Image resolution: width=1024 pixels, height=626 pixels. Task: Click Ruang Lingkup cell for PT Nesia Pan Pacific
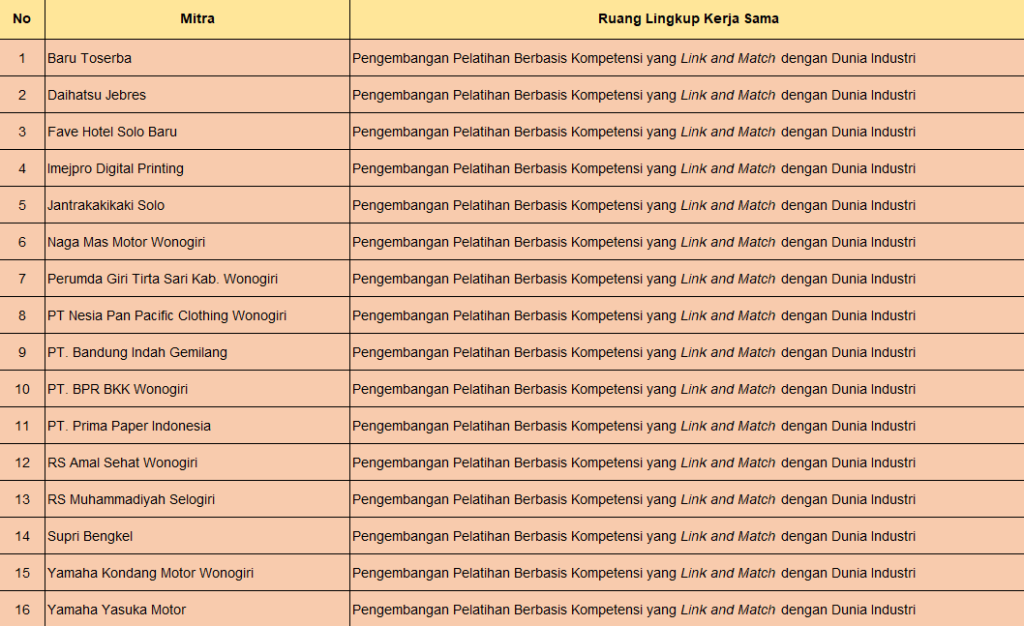click(687, 315)
